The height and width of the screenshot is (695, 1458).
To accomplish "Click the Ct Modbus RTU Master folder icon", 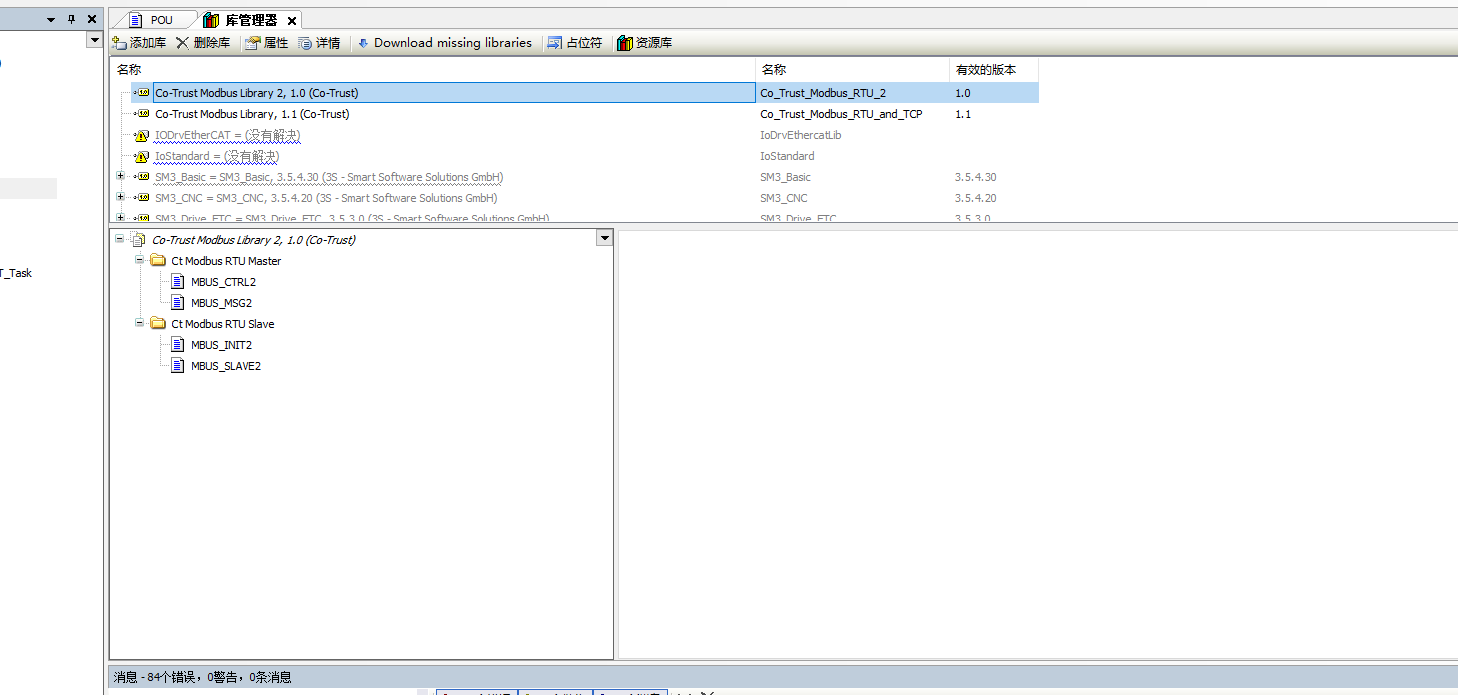I will pos(158,261).
